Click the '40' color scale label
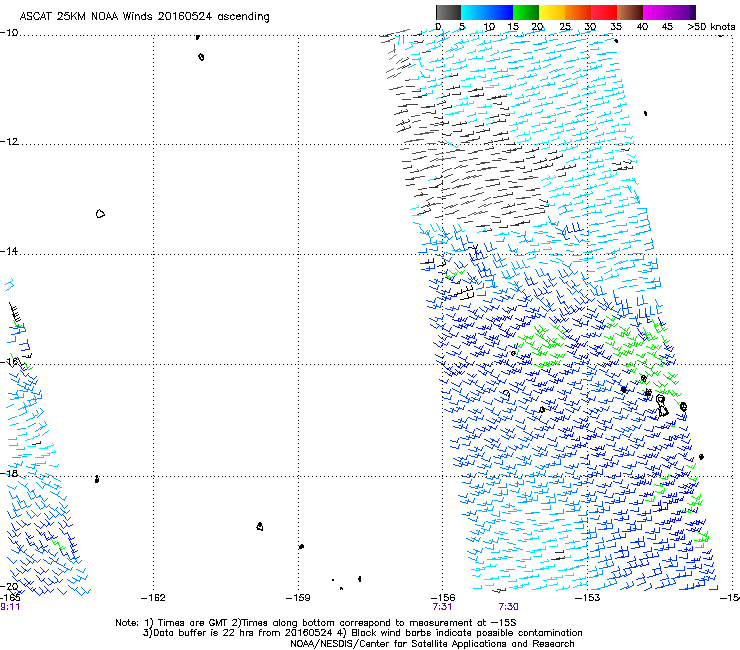Image resolution: width=740 pixels, height=650 pixels. pyautogui.click(x=642, y=27)
